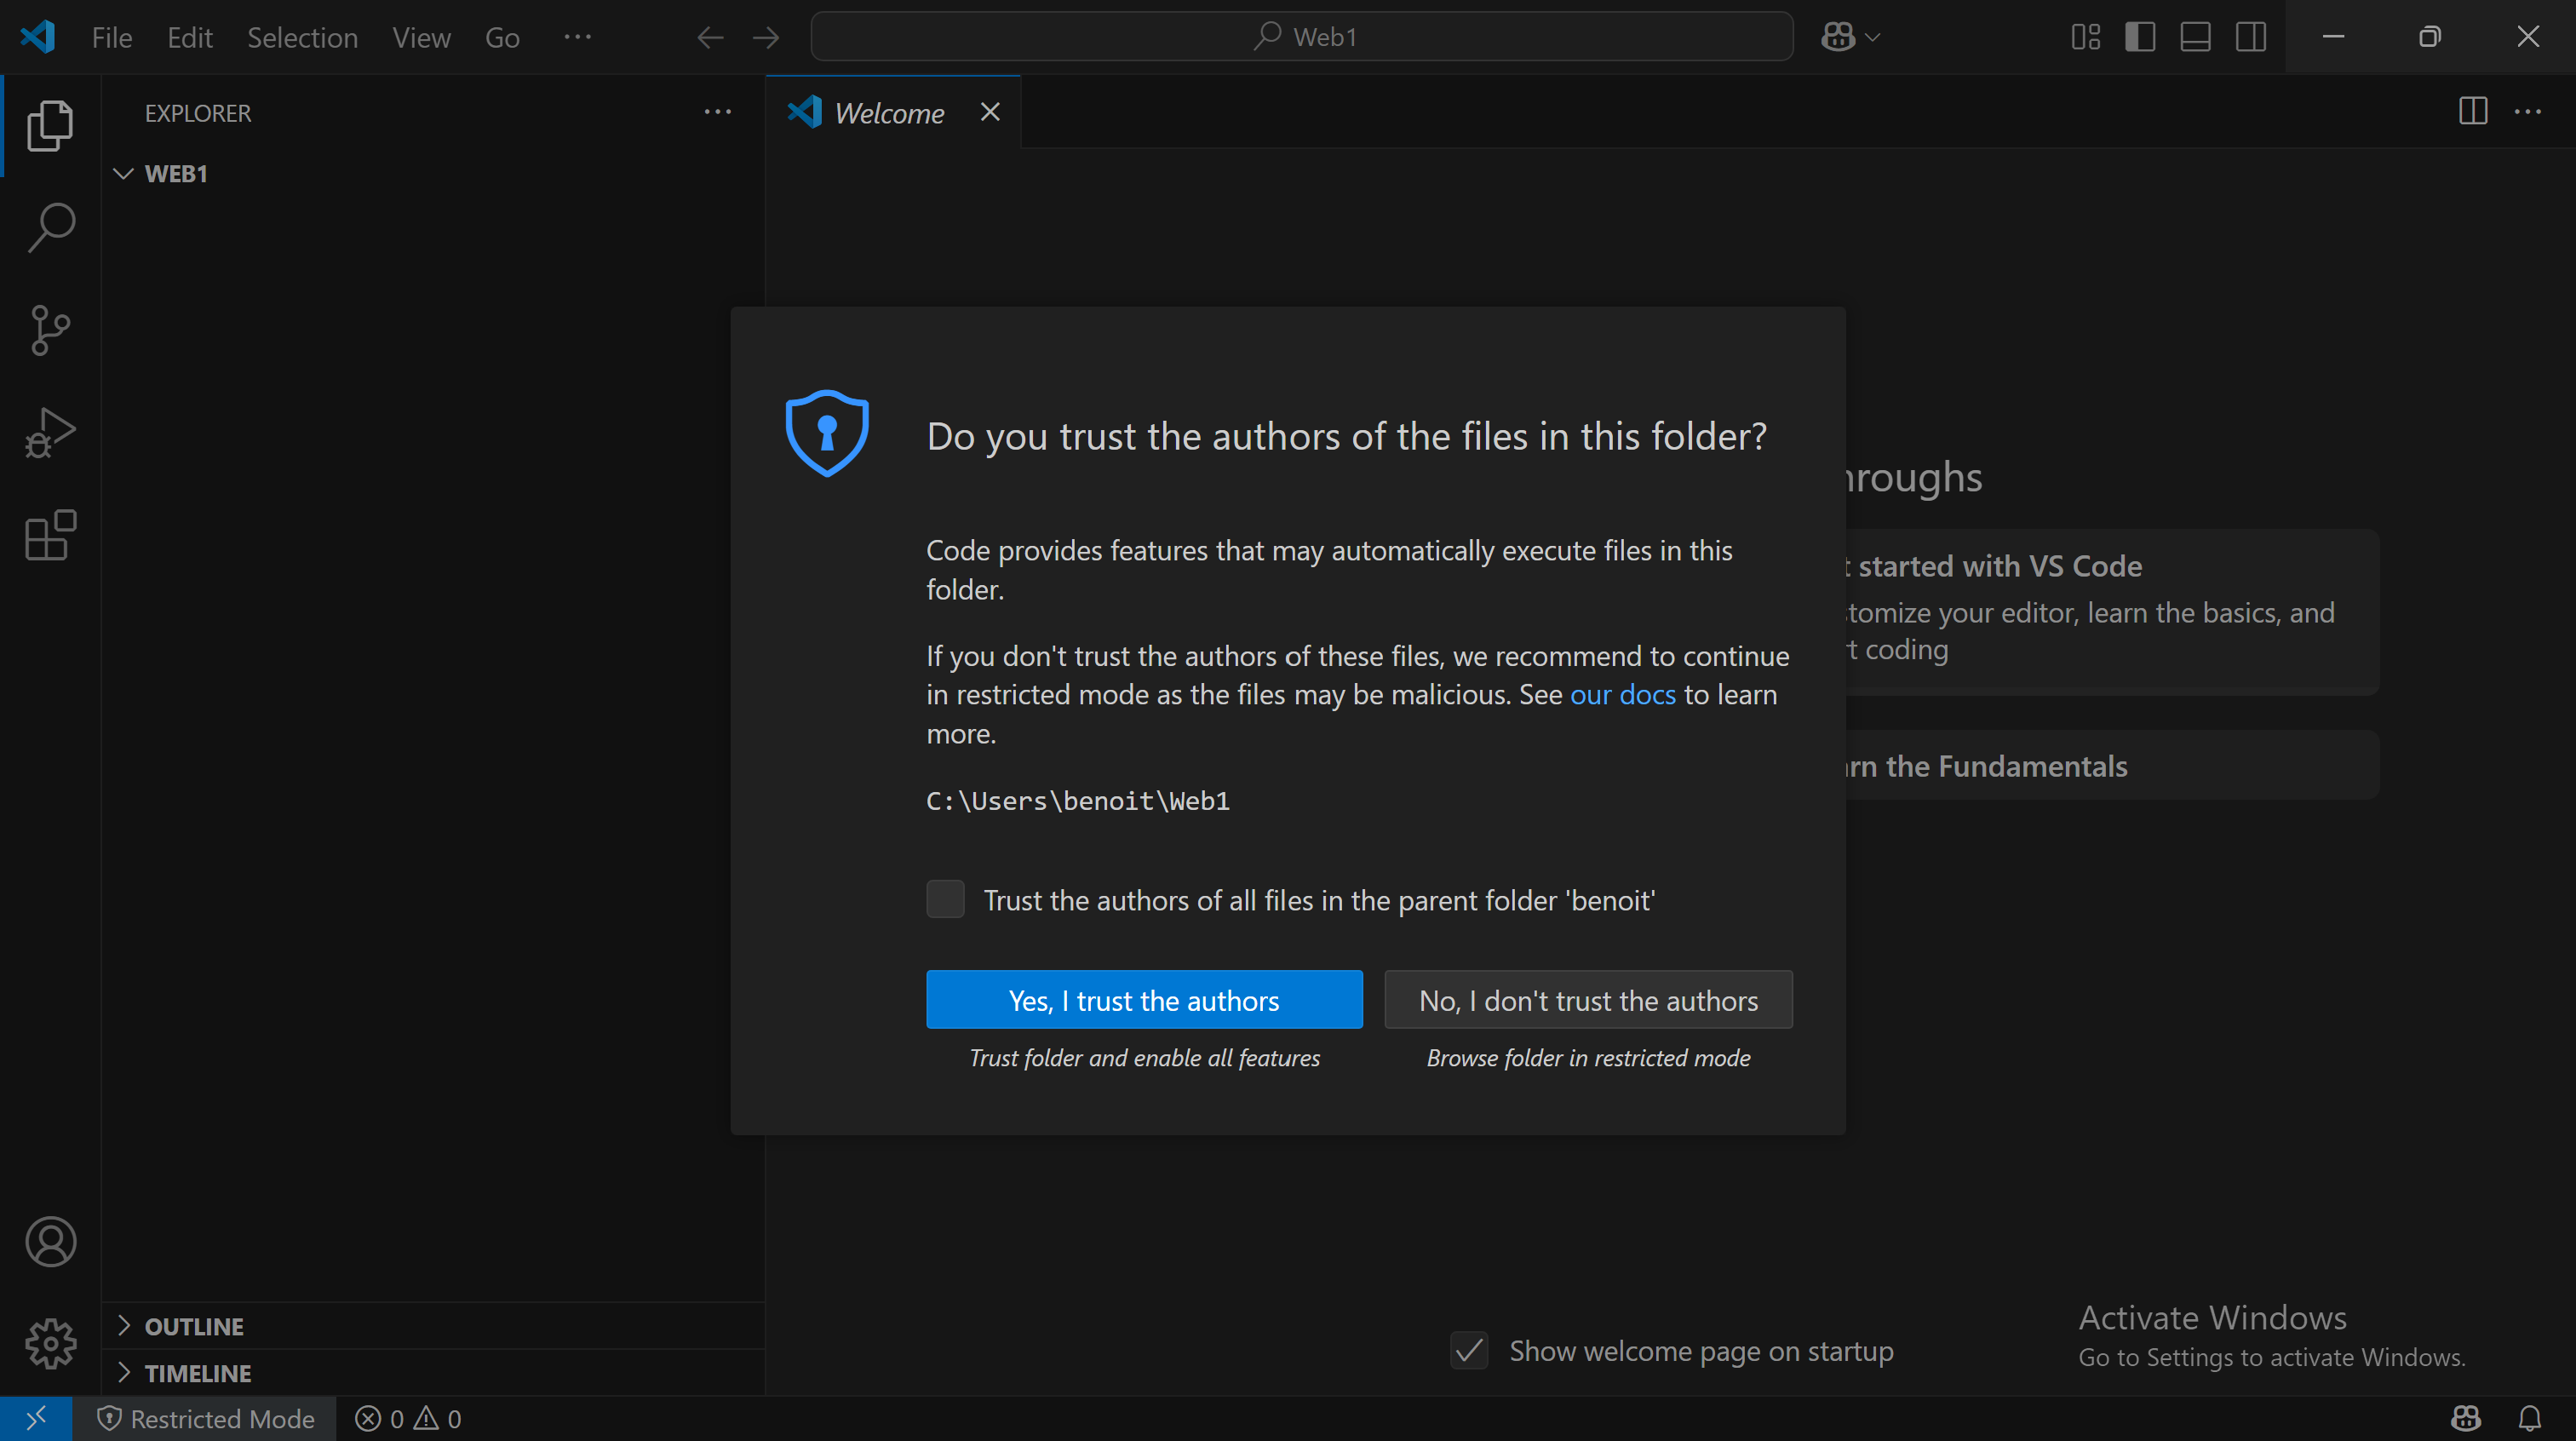Image resolution: width=2576 pixels, height=1441 pixels.
Task: Toggle the Primary Side Bar layout icon
Action: click(x=2140, y=37)
